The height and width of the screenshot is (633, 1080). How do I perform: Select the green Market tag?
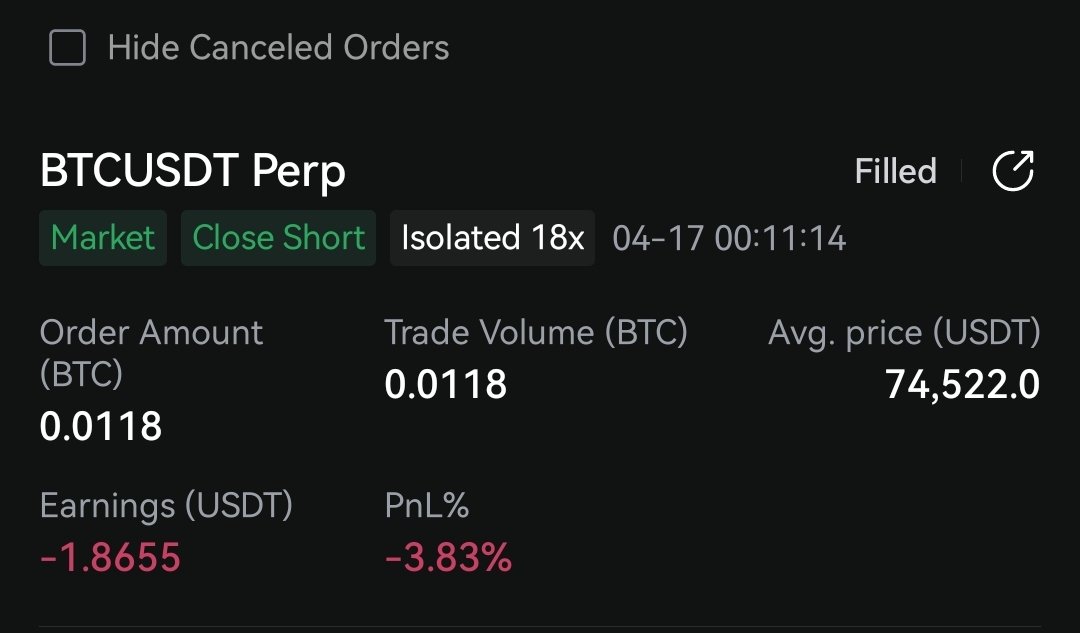(x=103, y=238)
